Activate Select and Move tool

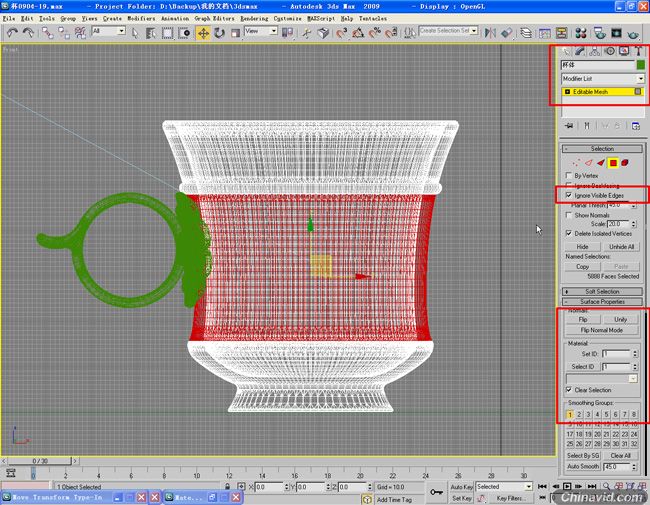pyautogui.click(x=203, y=33)
